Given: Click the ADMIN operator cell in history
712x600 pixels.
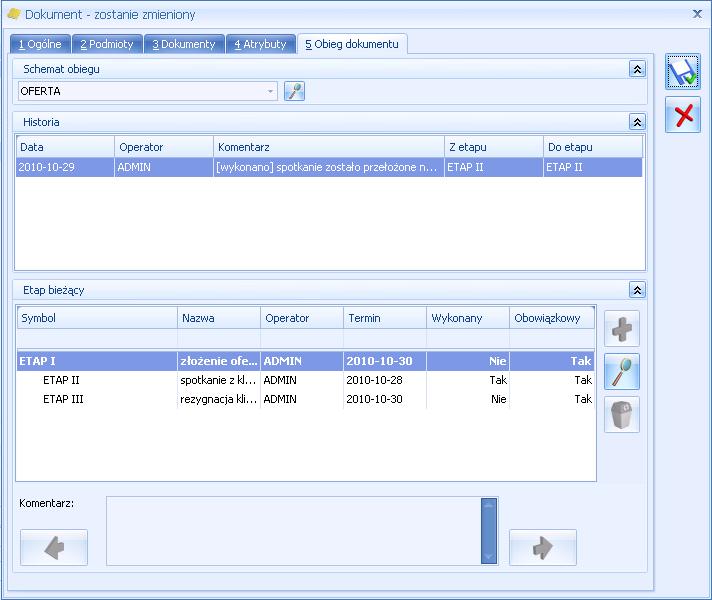Looking at the screenshot, I should click(x=164, y=167).
